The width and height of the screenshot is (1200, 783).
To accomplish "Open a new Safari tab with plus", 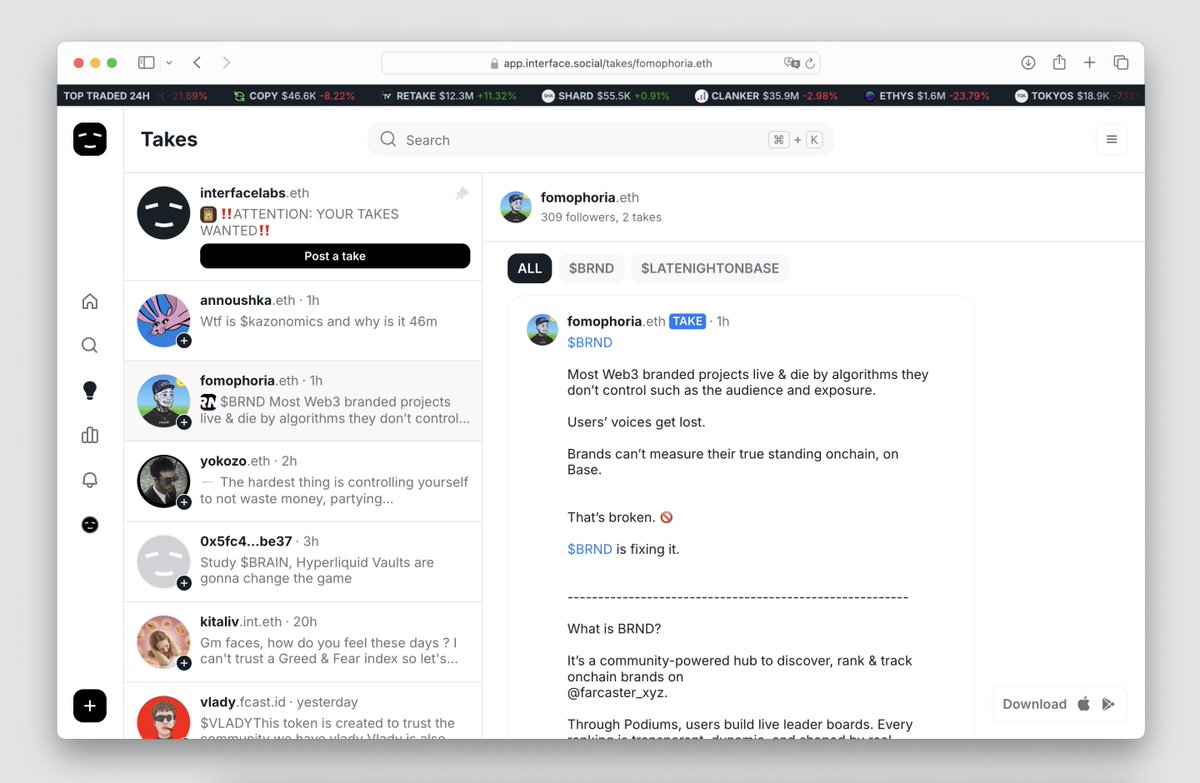I will point(1090,62).
